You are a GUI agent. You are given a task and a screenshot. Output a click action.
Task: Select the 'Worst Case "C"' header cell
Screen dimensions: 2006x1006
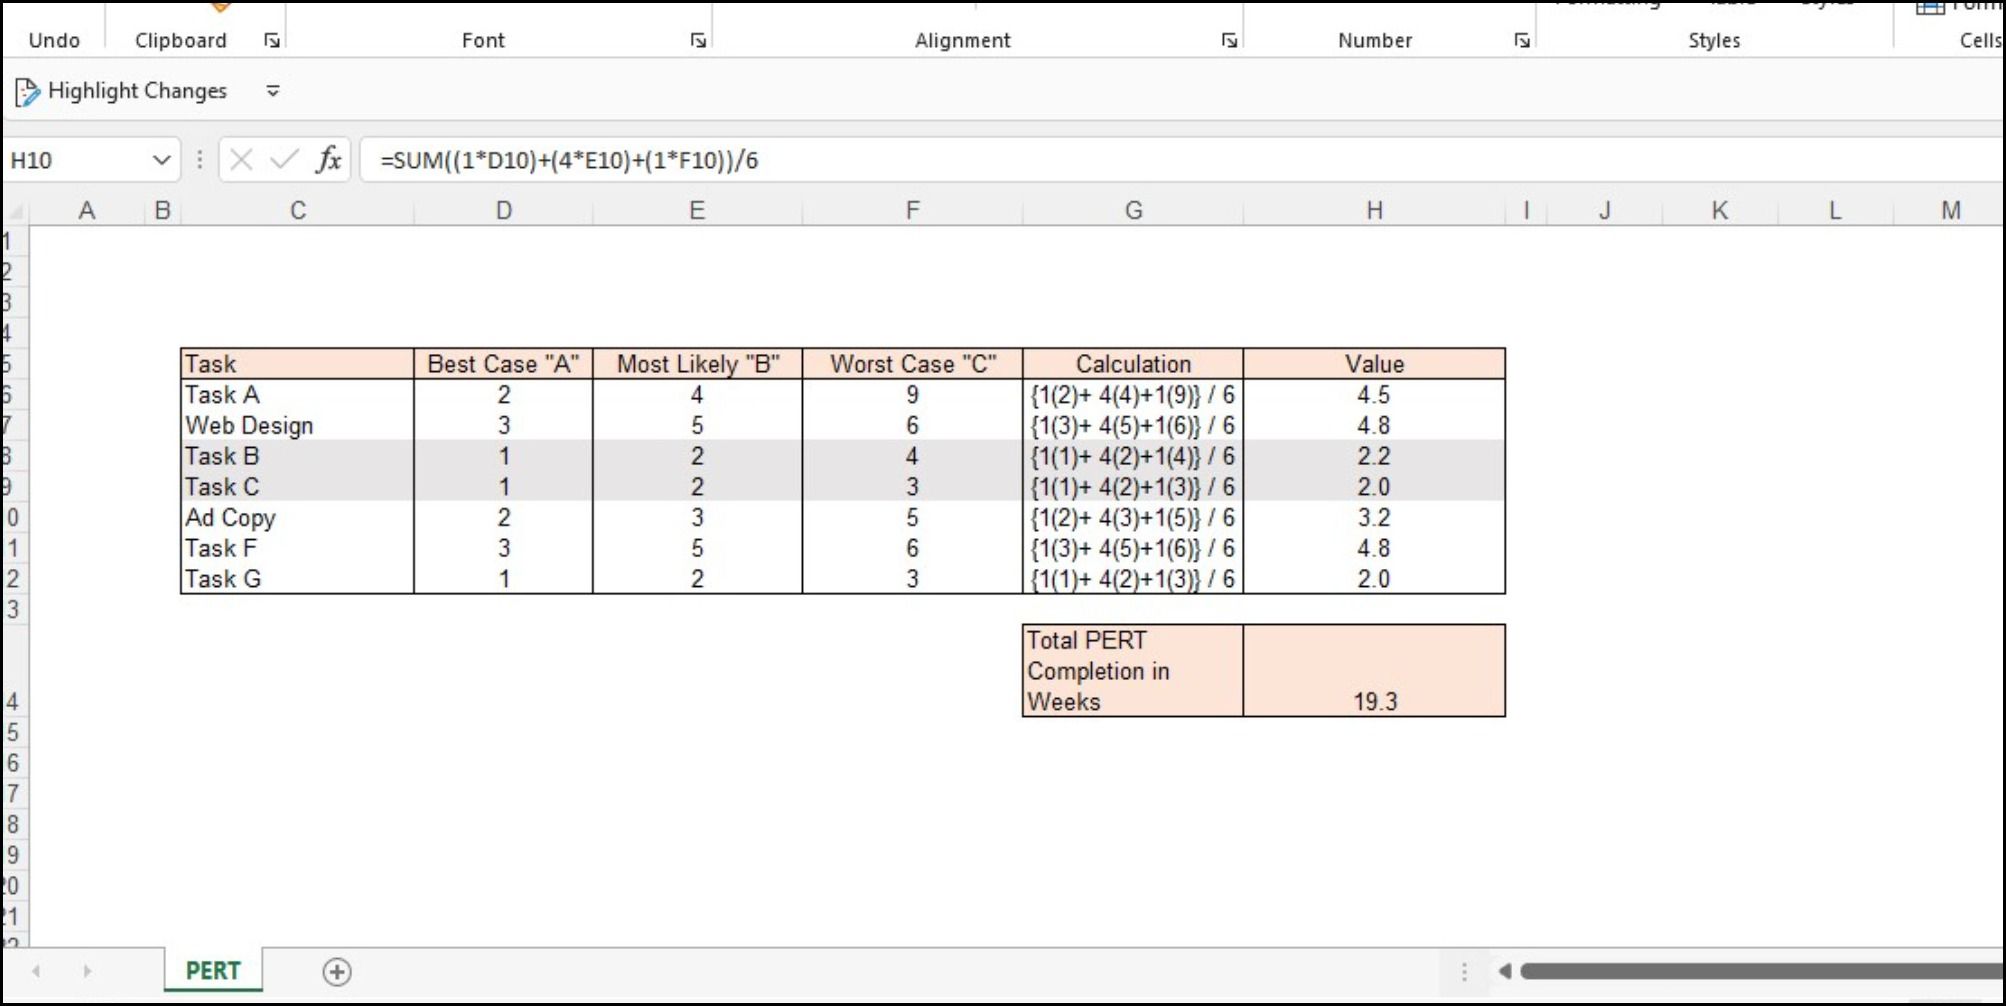pyautogui.click(x=912, y=364)
